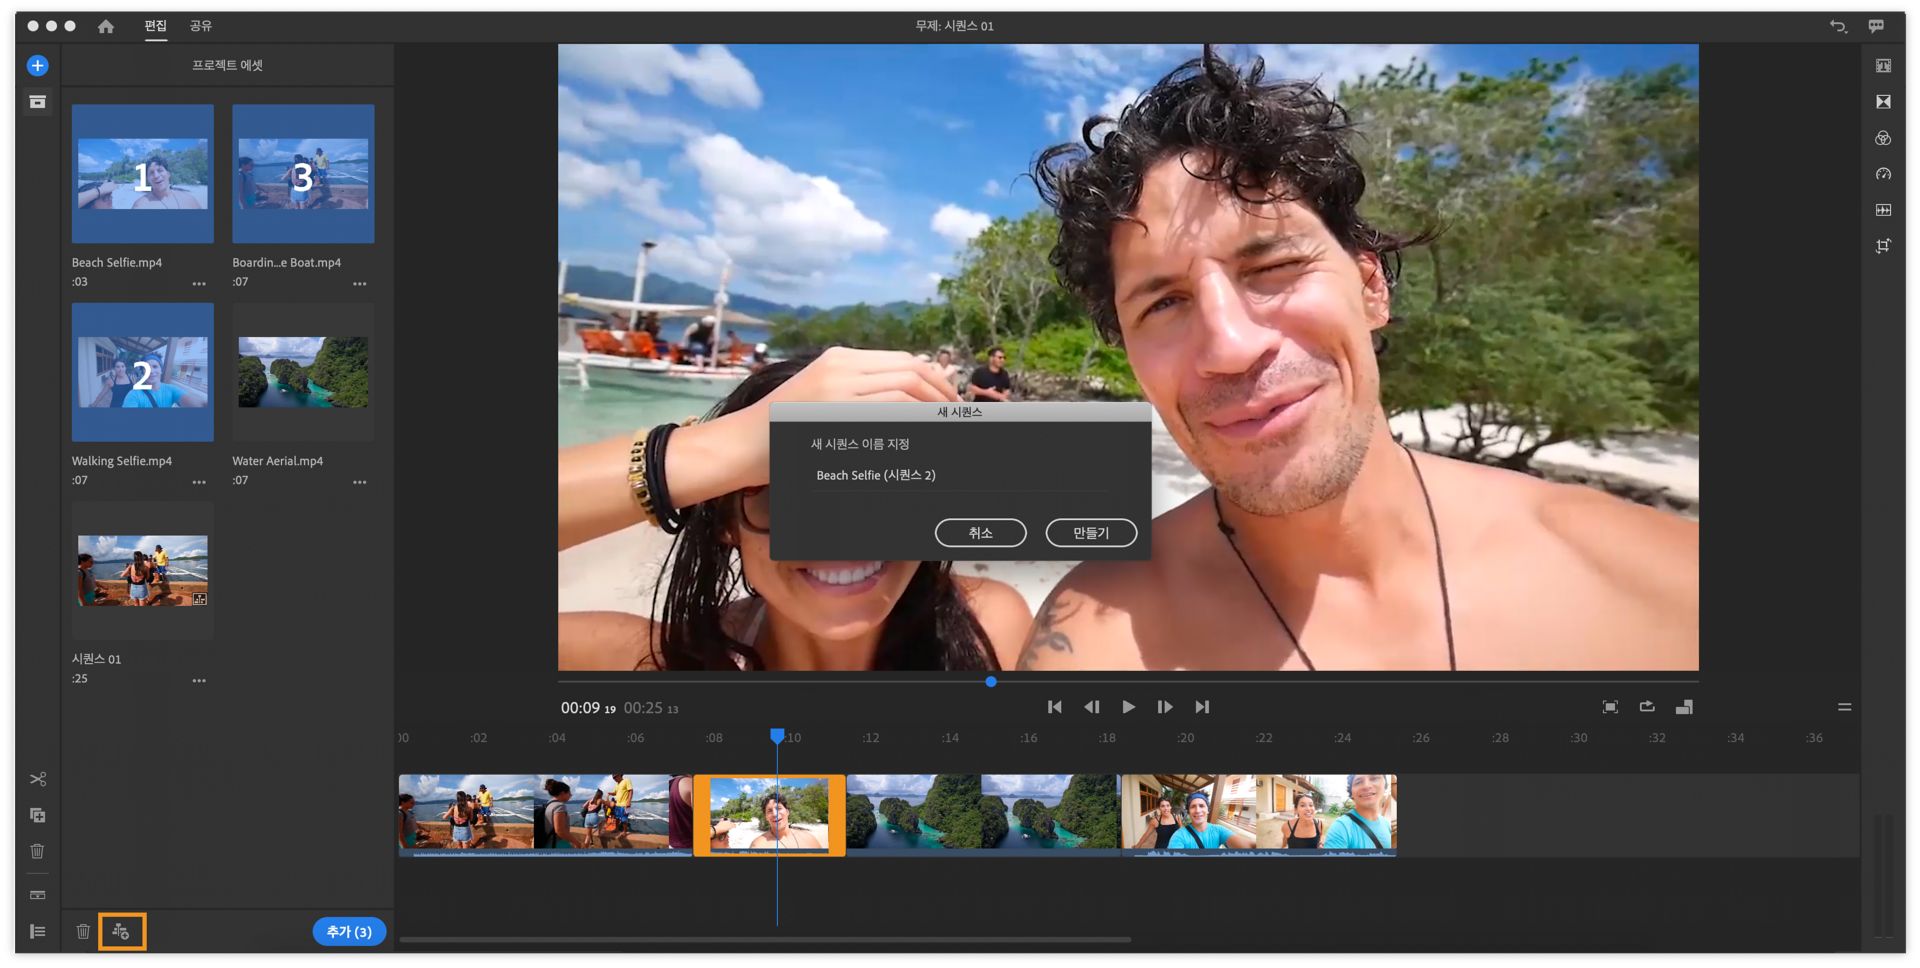1920x968 pixels.
Task: Open the color panel icon
Action: (x=1883, y=138)
